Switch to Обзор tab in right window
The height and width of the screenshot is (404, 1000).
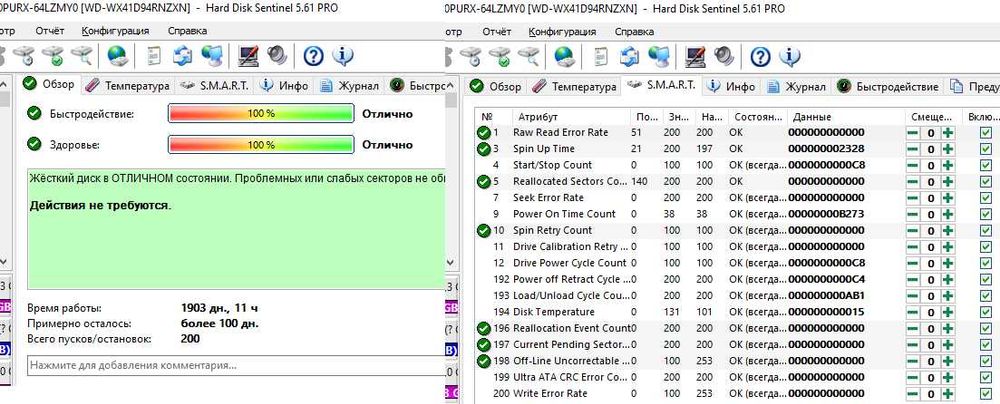coord(496,86)
